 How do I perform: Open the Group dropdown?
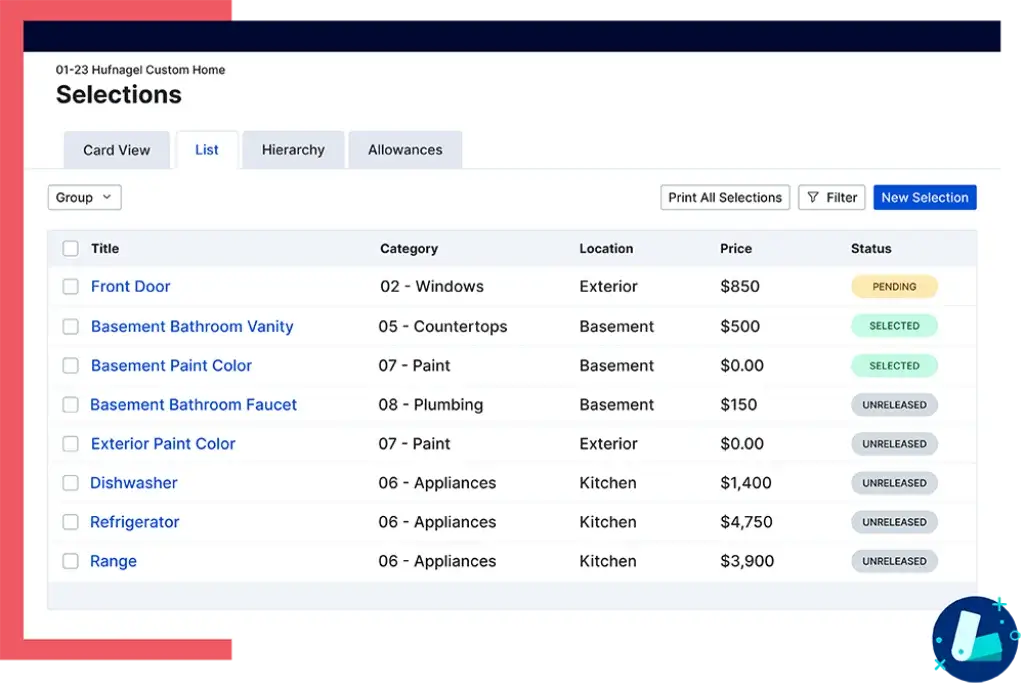point(84,197)
